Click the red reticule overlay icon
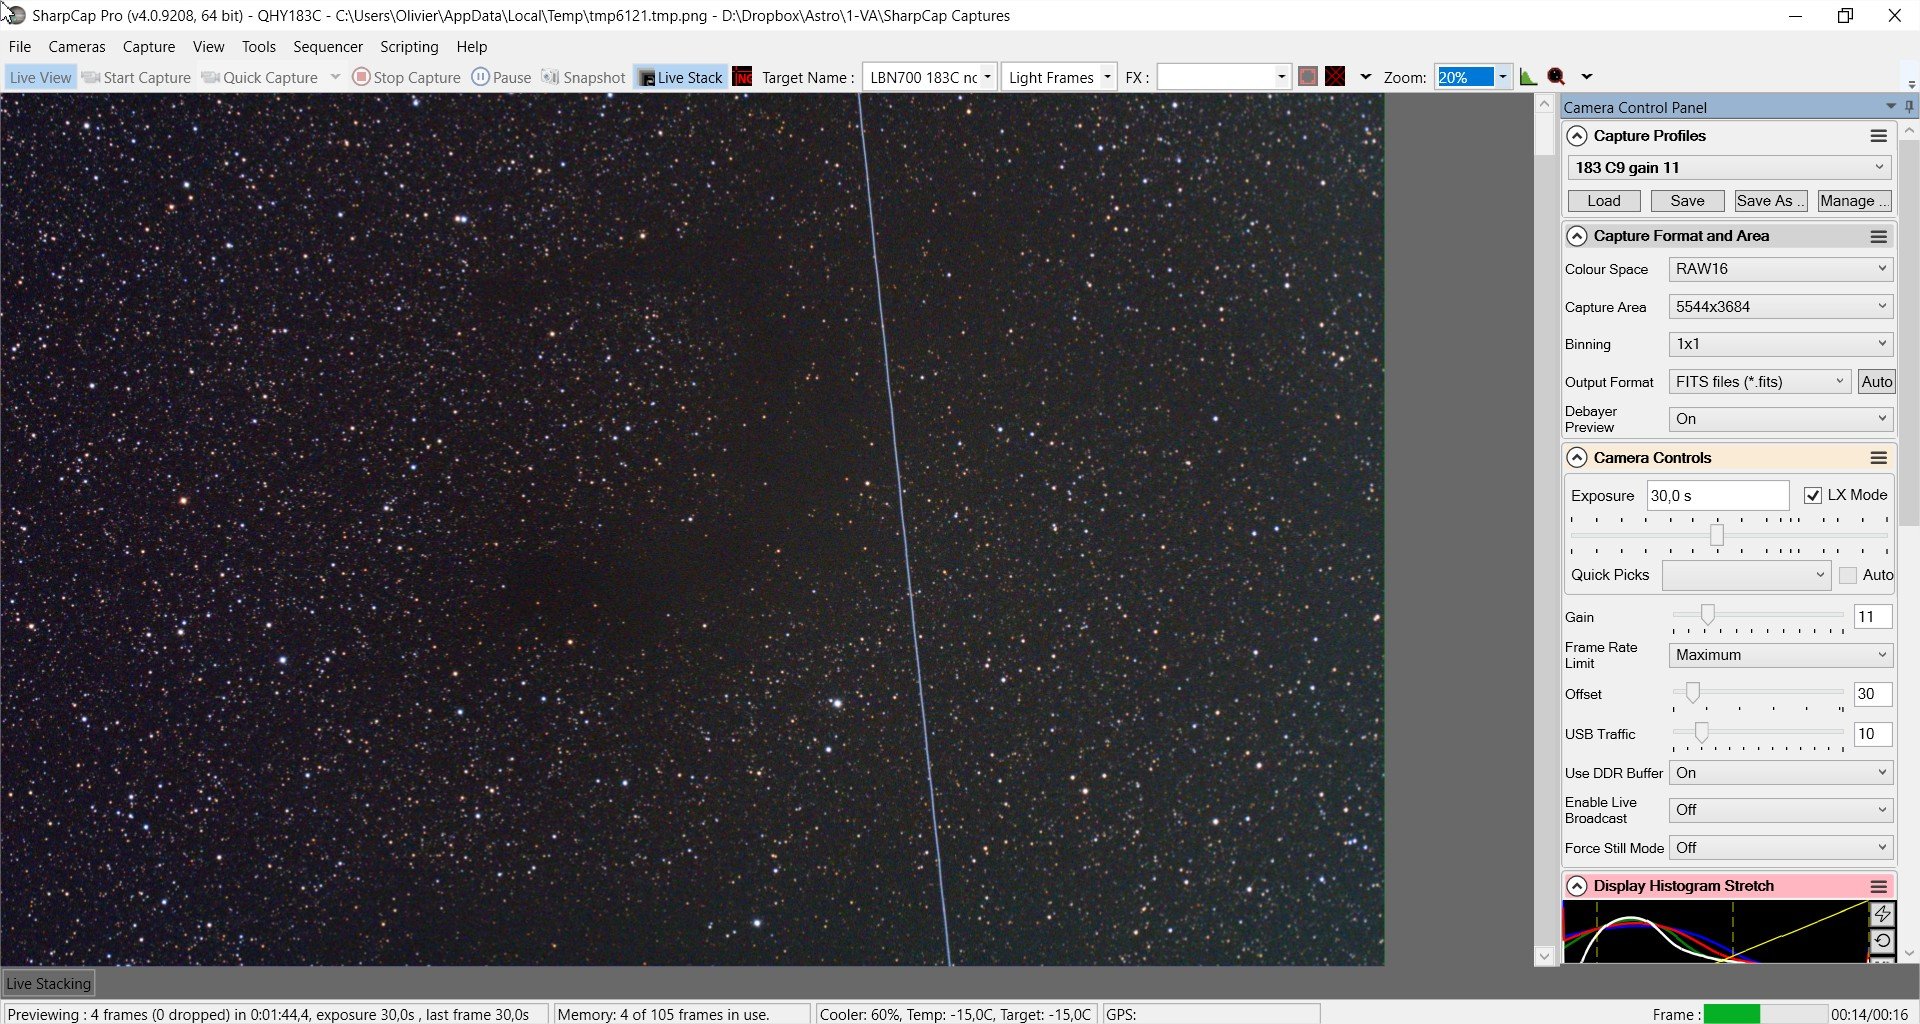1920x1024 pixels. tap(1335, 77)
